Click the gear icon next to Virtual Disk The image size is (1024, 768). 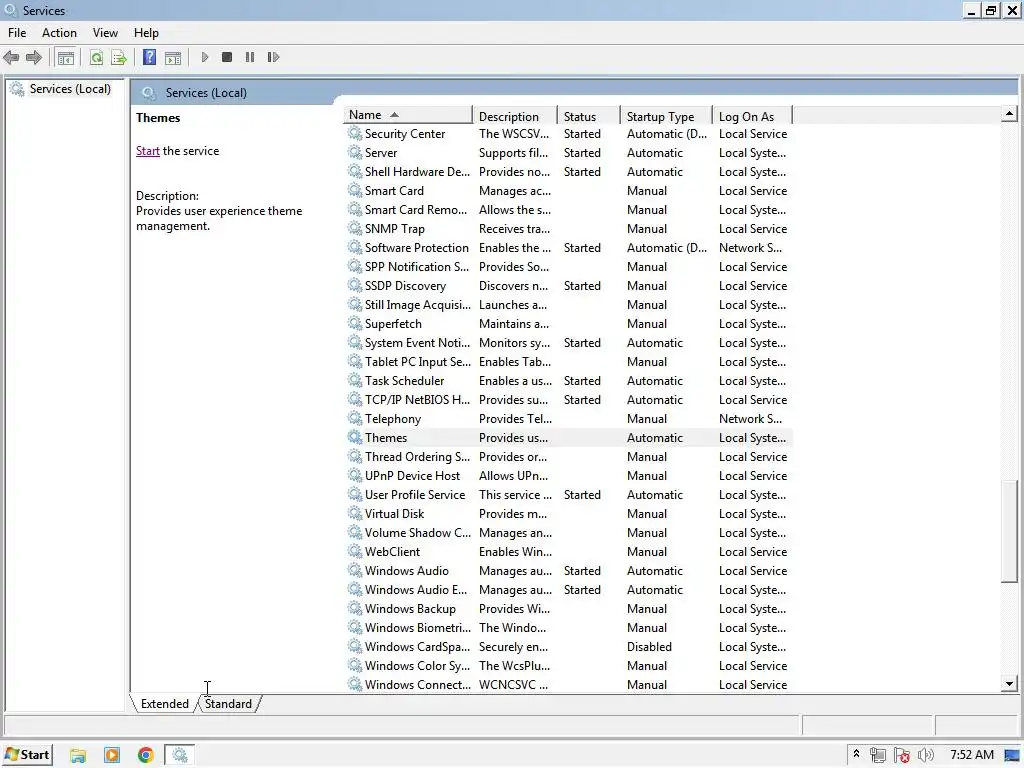click(355, 513)
